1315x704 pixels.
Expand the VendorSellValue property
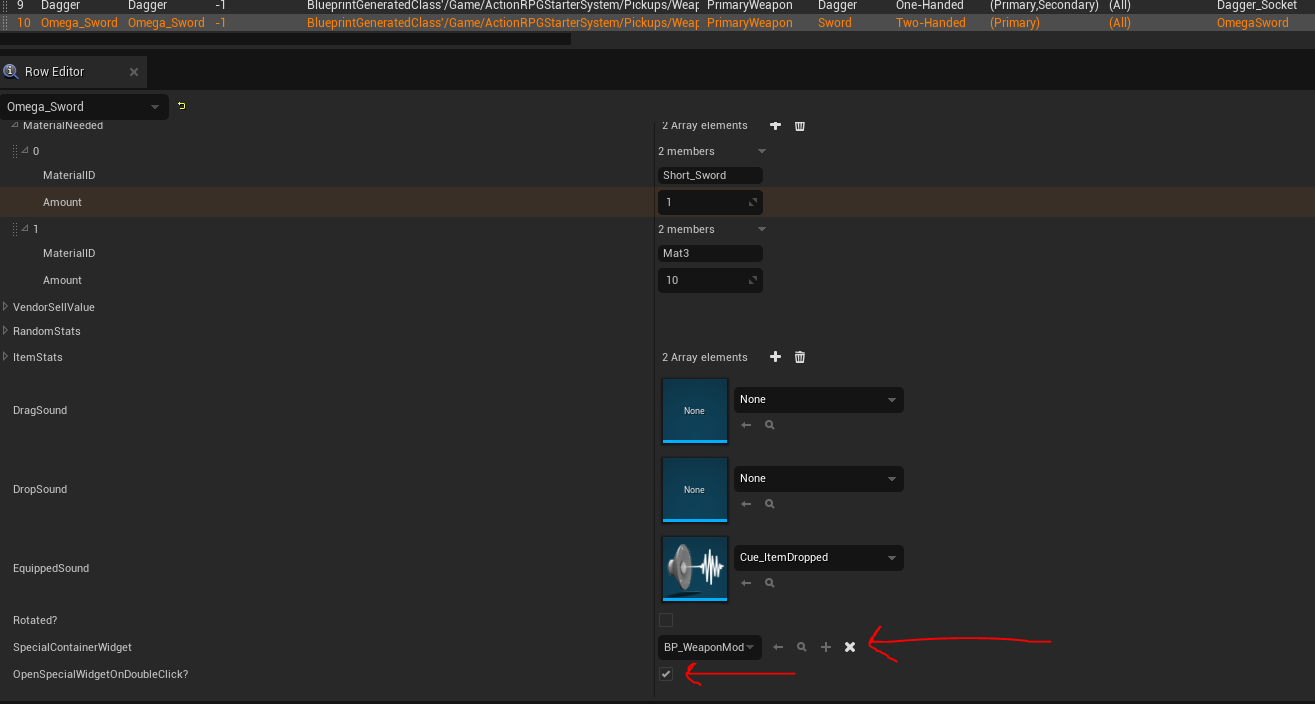pyautogui.click(x=6, y=307)
